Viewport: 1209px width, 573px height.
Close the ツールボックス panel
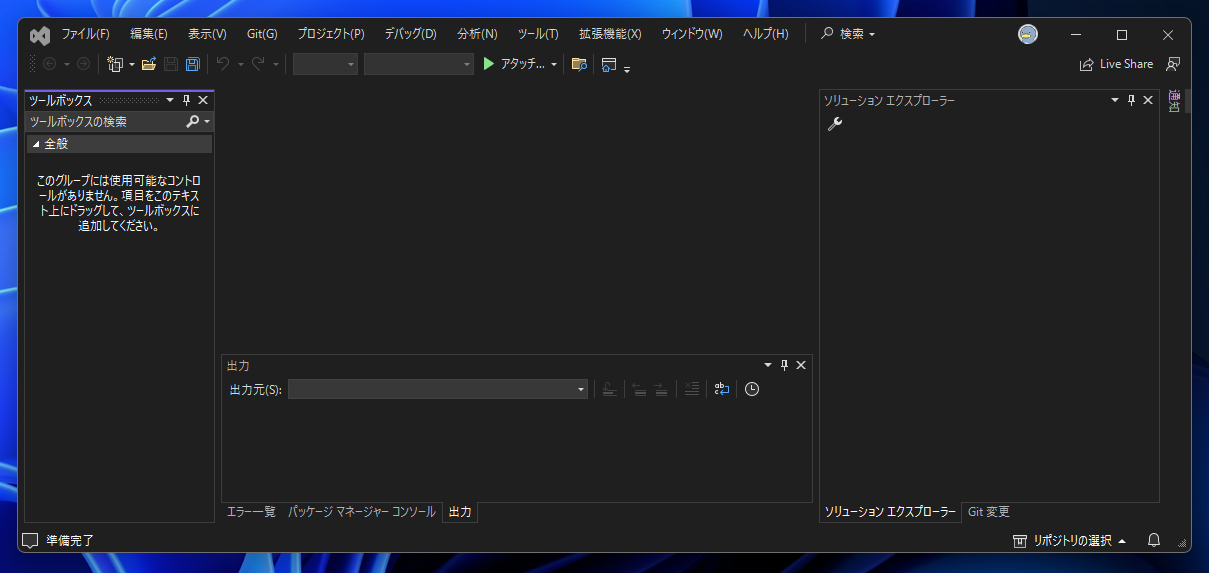coord(203,100)
